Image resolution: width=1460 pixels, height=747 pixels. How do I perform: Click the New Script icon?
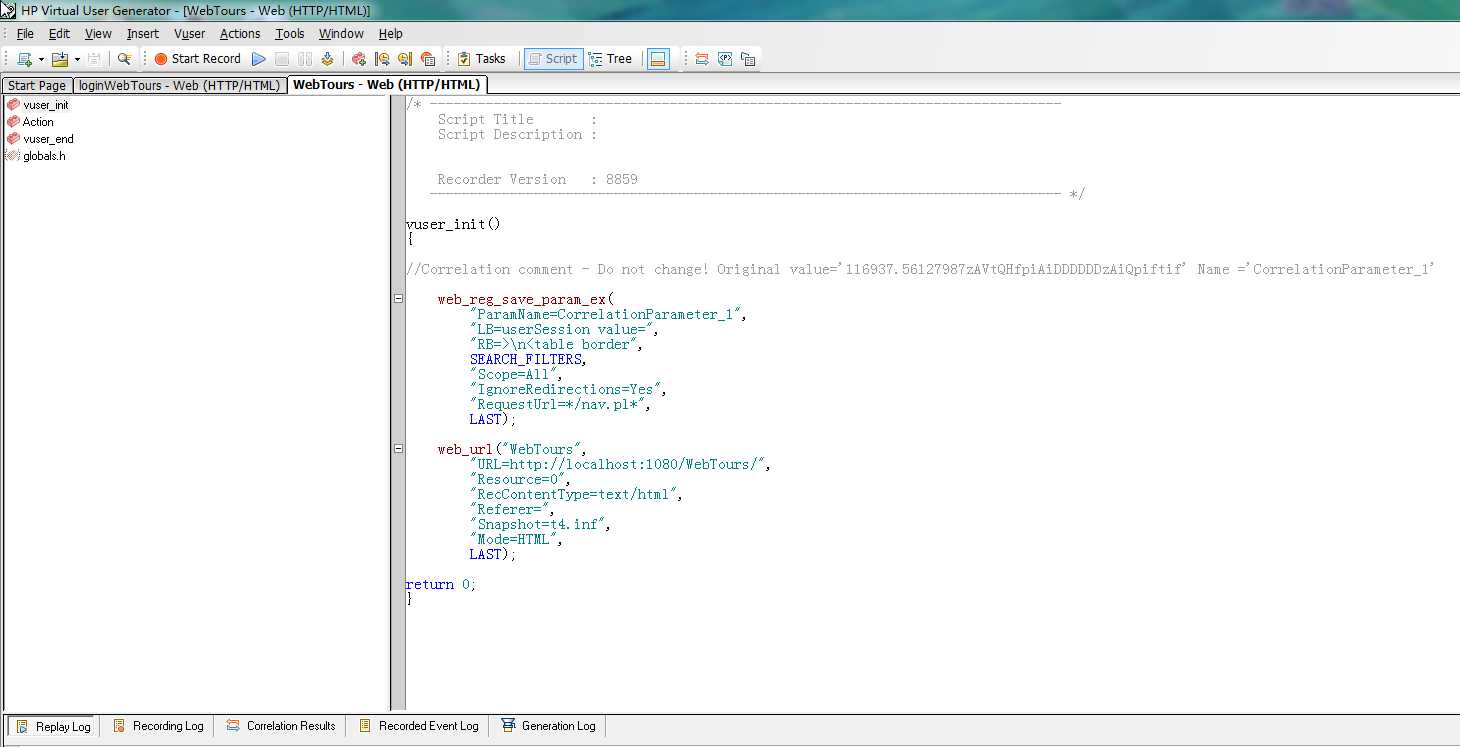(24, 59)
